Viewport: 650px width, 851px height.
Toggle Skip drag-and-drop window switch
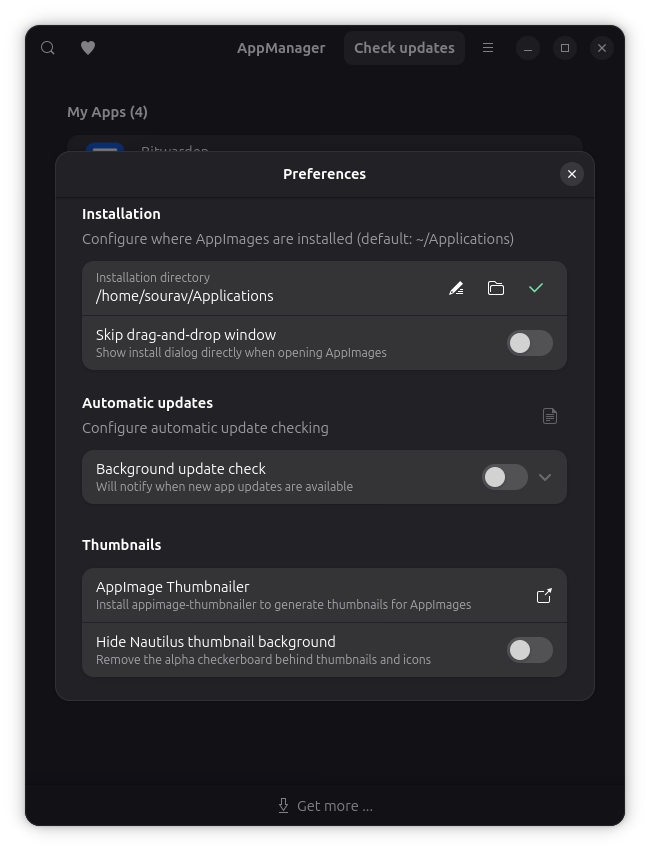point(529,343)
